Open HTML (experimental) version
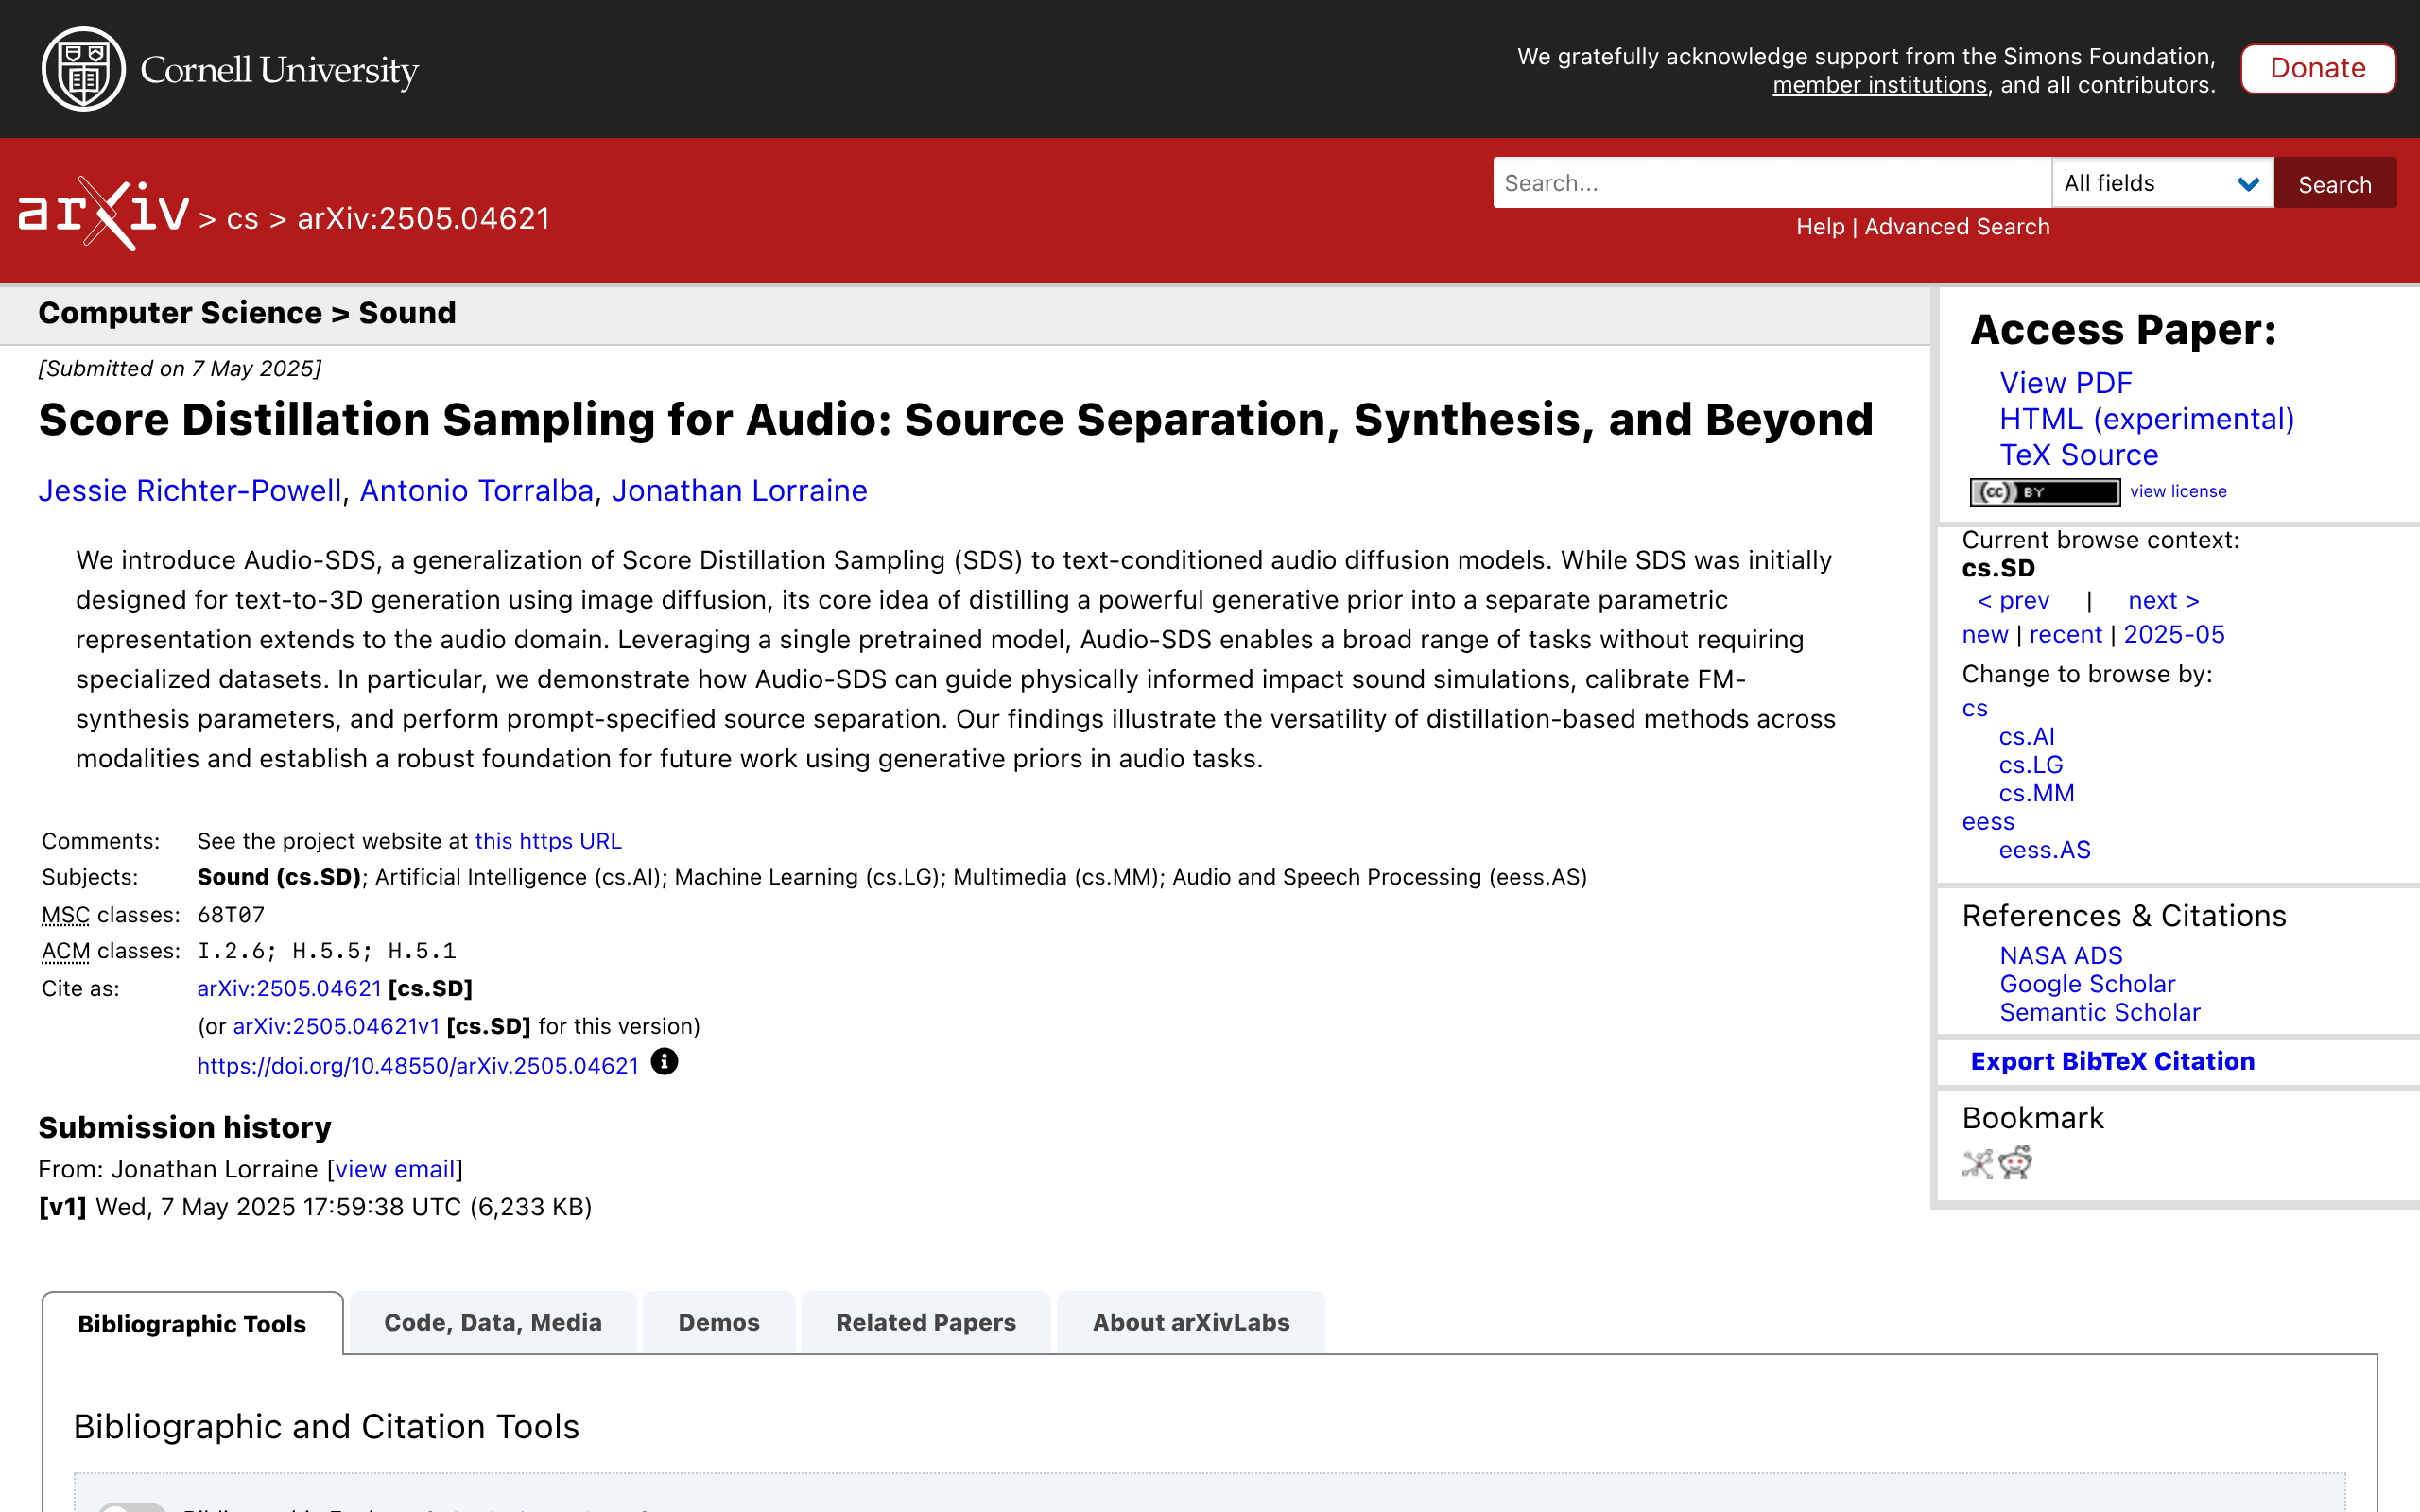The height and width of the screenshot is (1512, 2420). (2146, 419)
